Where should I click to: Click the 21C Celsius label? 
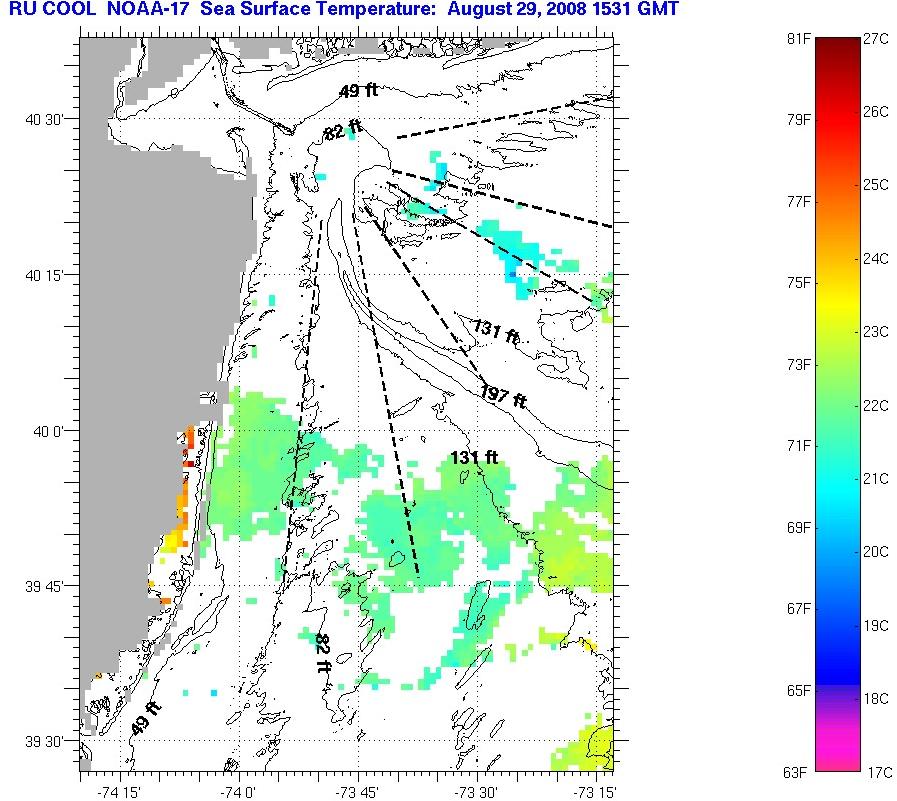click(x=876, y=478)
